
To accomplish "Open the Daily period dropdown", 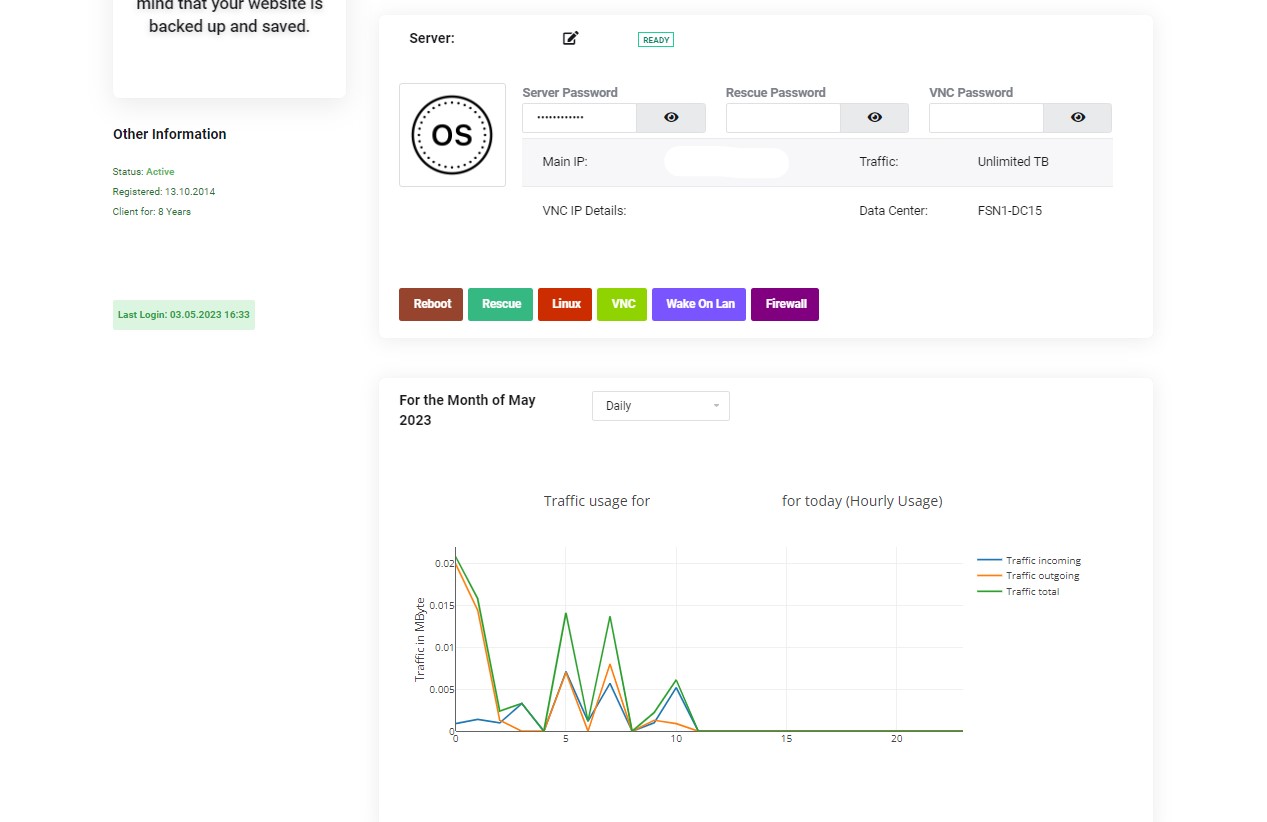I will coord(660,406).
